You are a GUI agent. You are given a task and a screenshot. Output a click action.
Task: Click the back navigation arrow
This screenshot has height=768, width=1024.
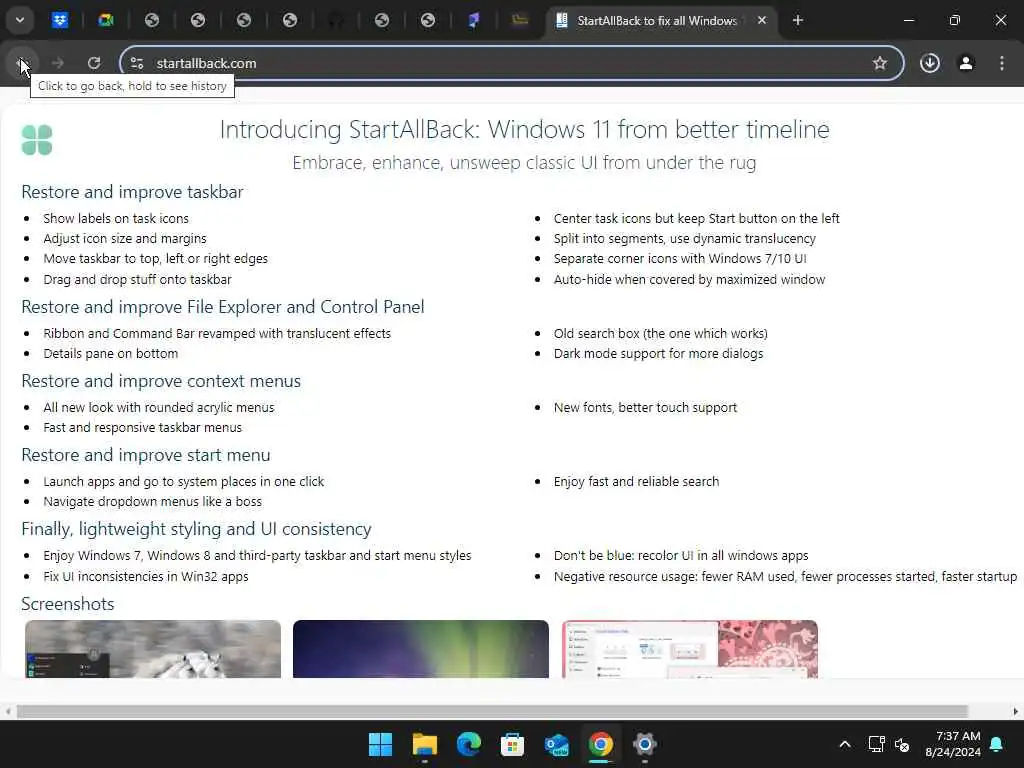[x=21, y=63]
